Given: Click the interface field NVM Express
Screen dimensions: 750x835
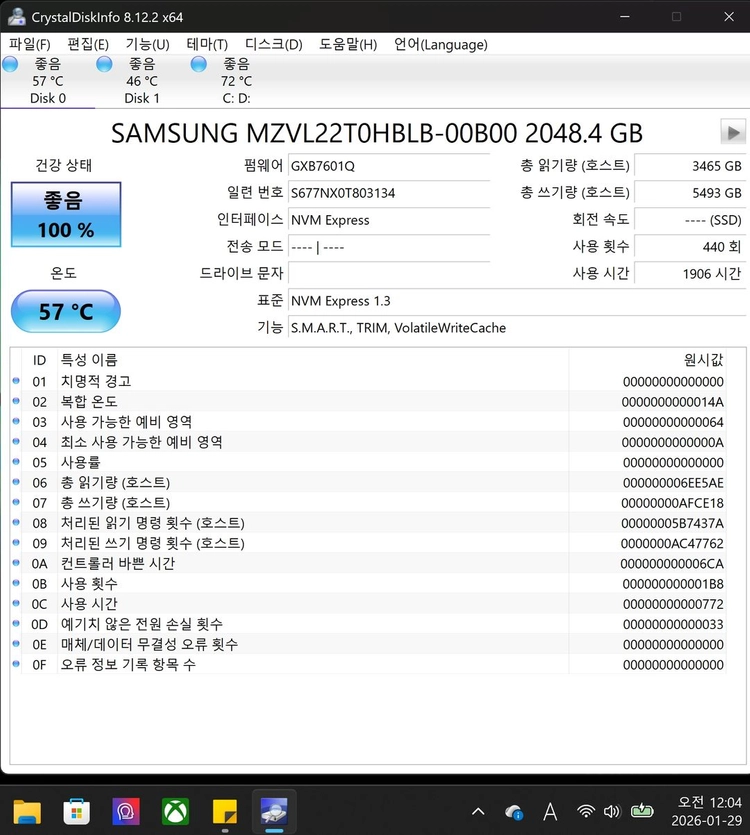Looking at the screenshot, I should (x=389, y=220).
